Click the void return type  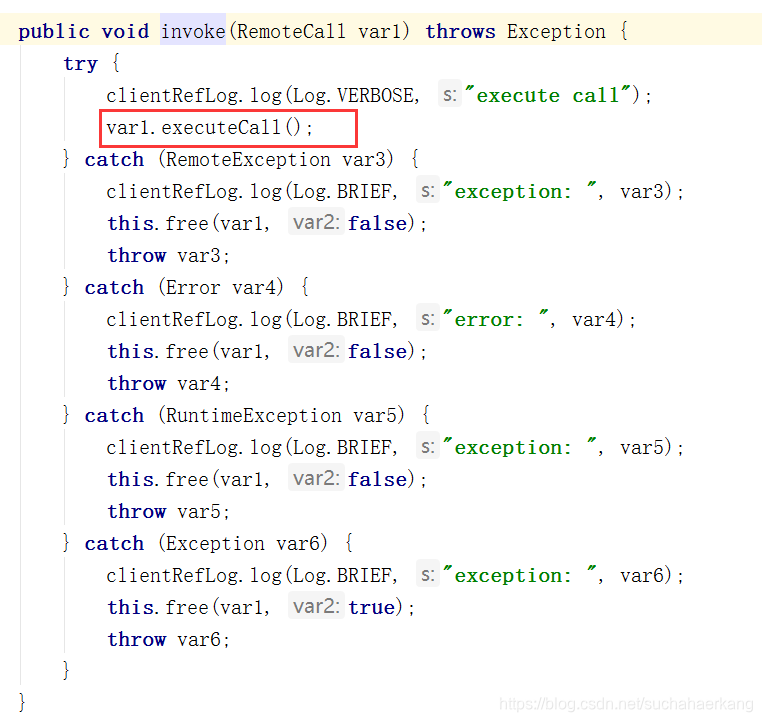point(125,32)
